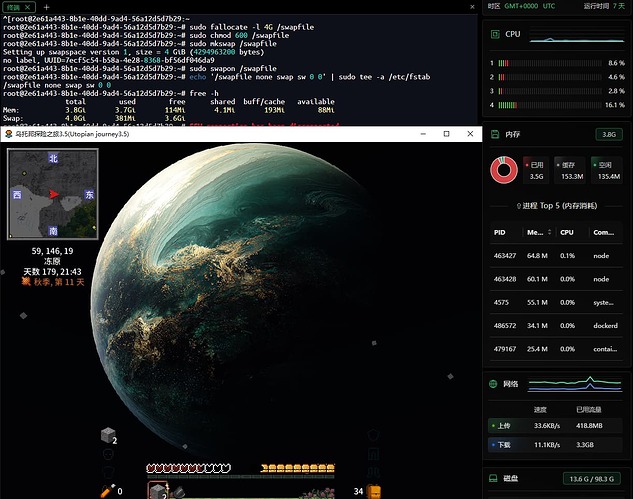Screen dimensions: 633x499
Task: Minimize the Utopian journey game window
Action: [423, 134]
